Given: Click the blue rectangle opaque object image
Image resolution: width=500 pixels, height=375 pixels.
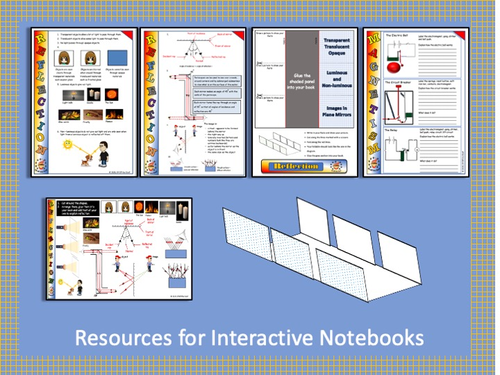Looking at the screenshot, I should click(117, 58).
